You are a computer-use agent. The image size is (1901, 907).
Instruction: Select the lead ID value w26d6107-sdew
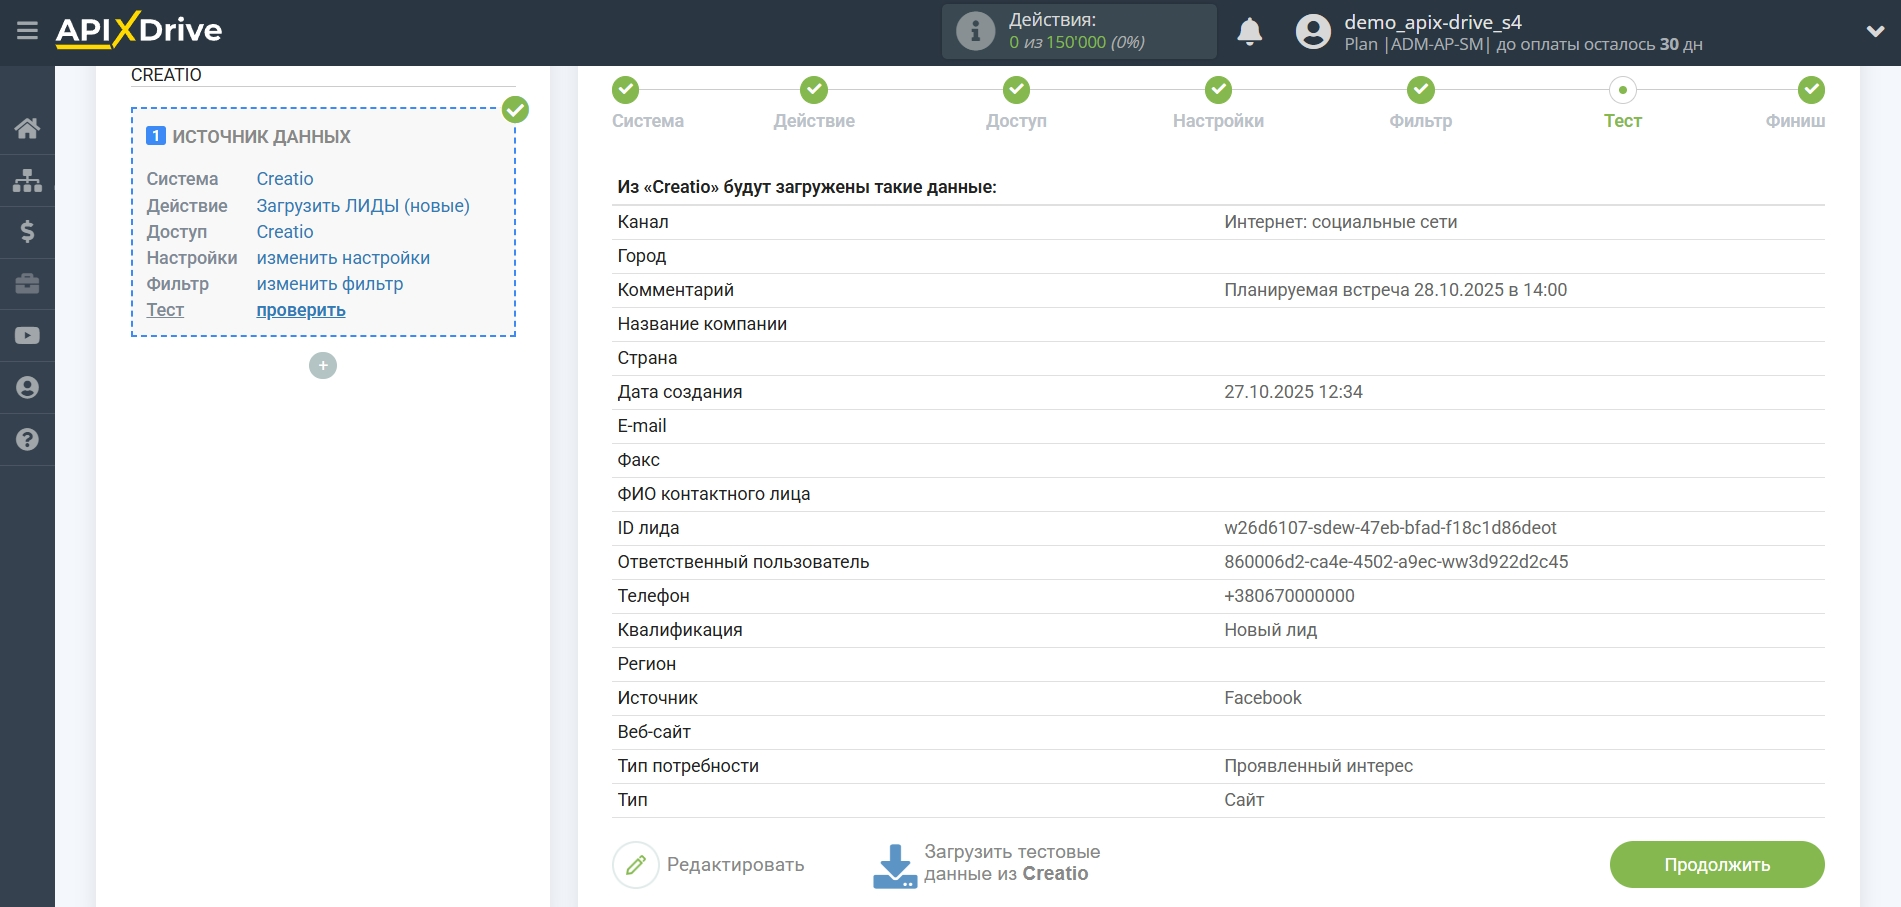[x=1390, y=528]
